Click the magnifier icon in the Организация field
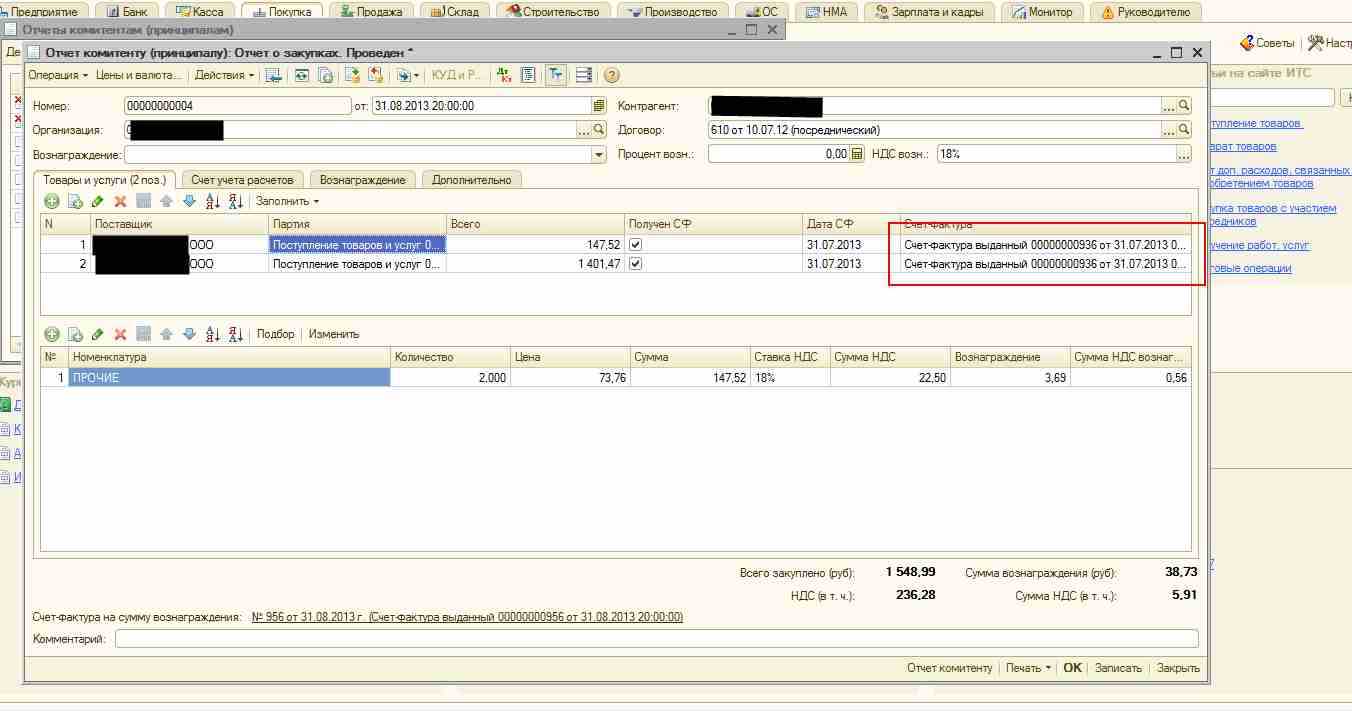1352x711 pixels. click(599, 130)
